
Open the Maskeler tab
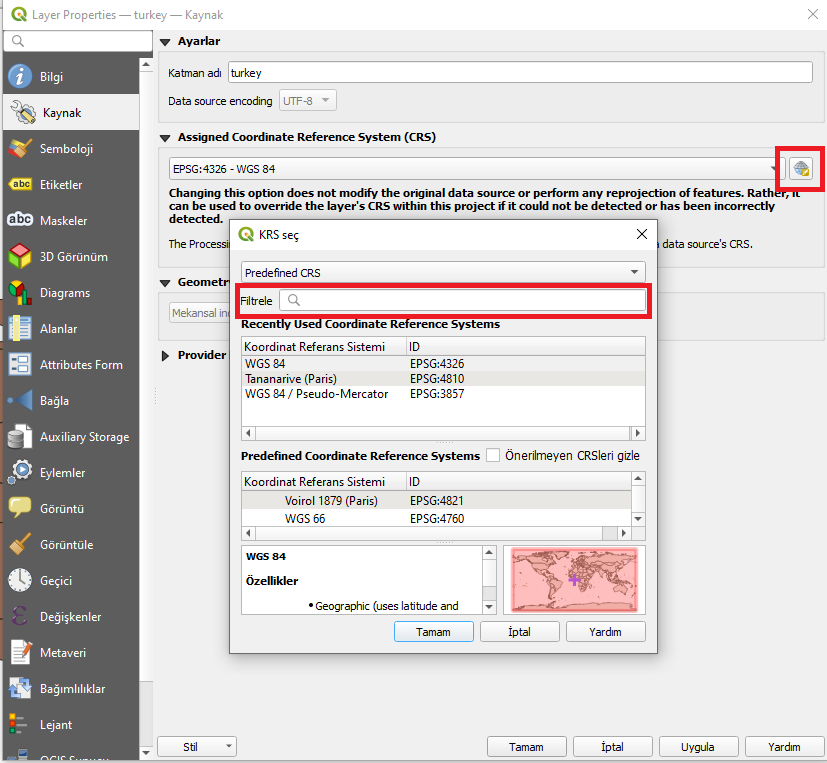(71, 220)
